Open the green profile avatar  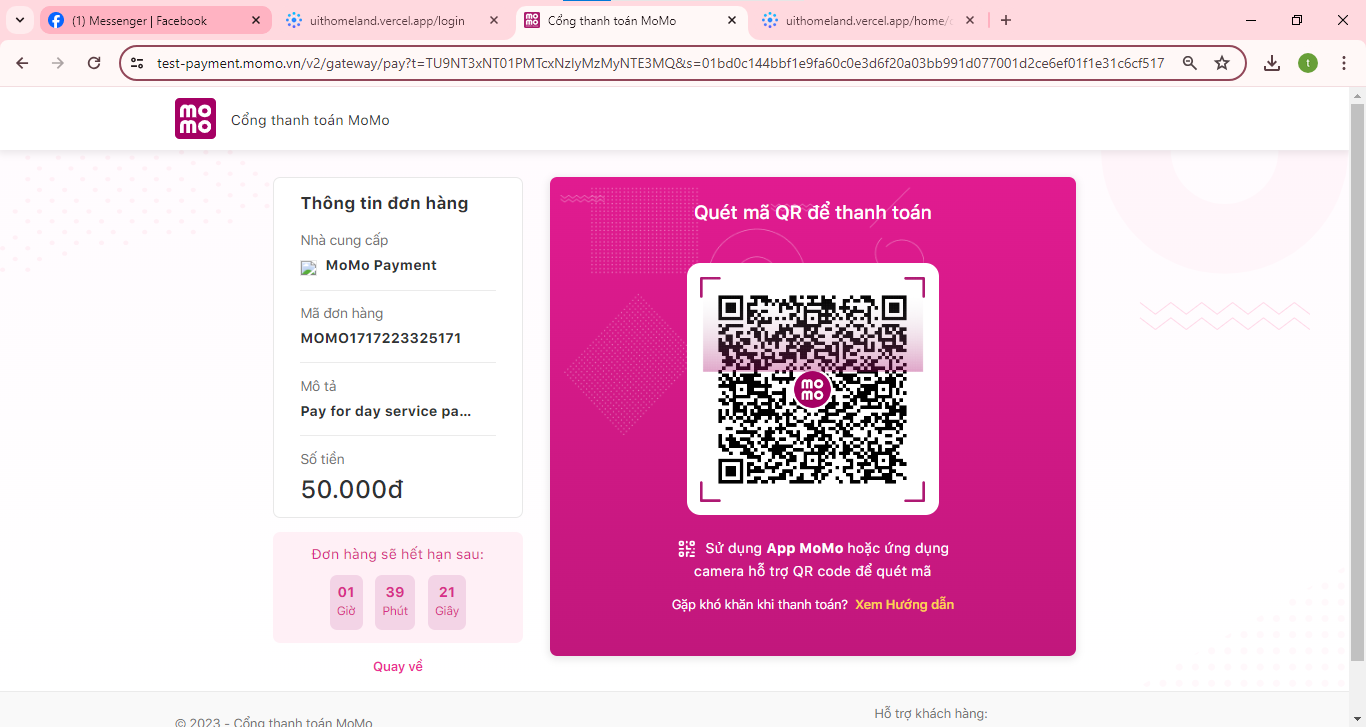click(x=1308, y=63)
